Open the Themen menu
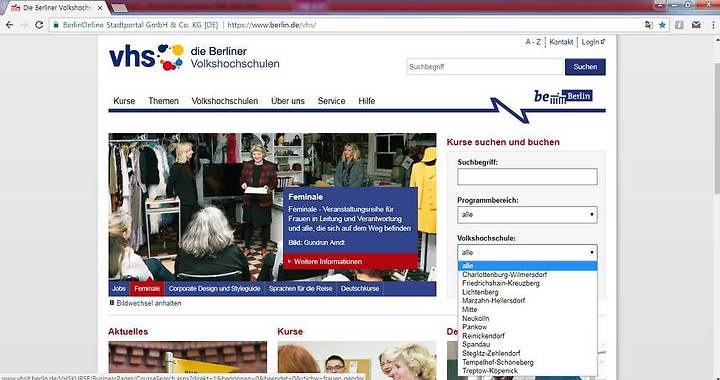This screenshot has width=720, height=380. [x=163, y=101]
